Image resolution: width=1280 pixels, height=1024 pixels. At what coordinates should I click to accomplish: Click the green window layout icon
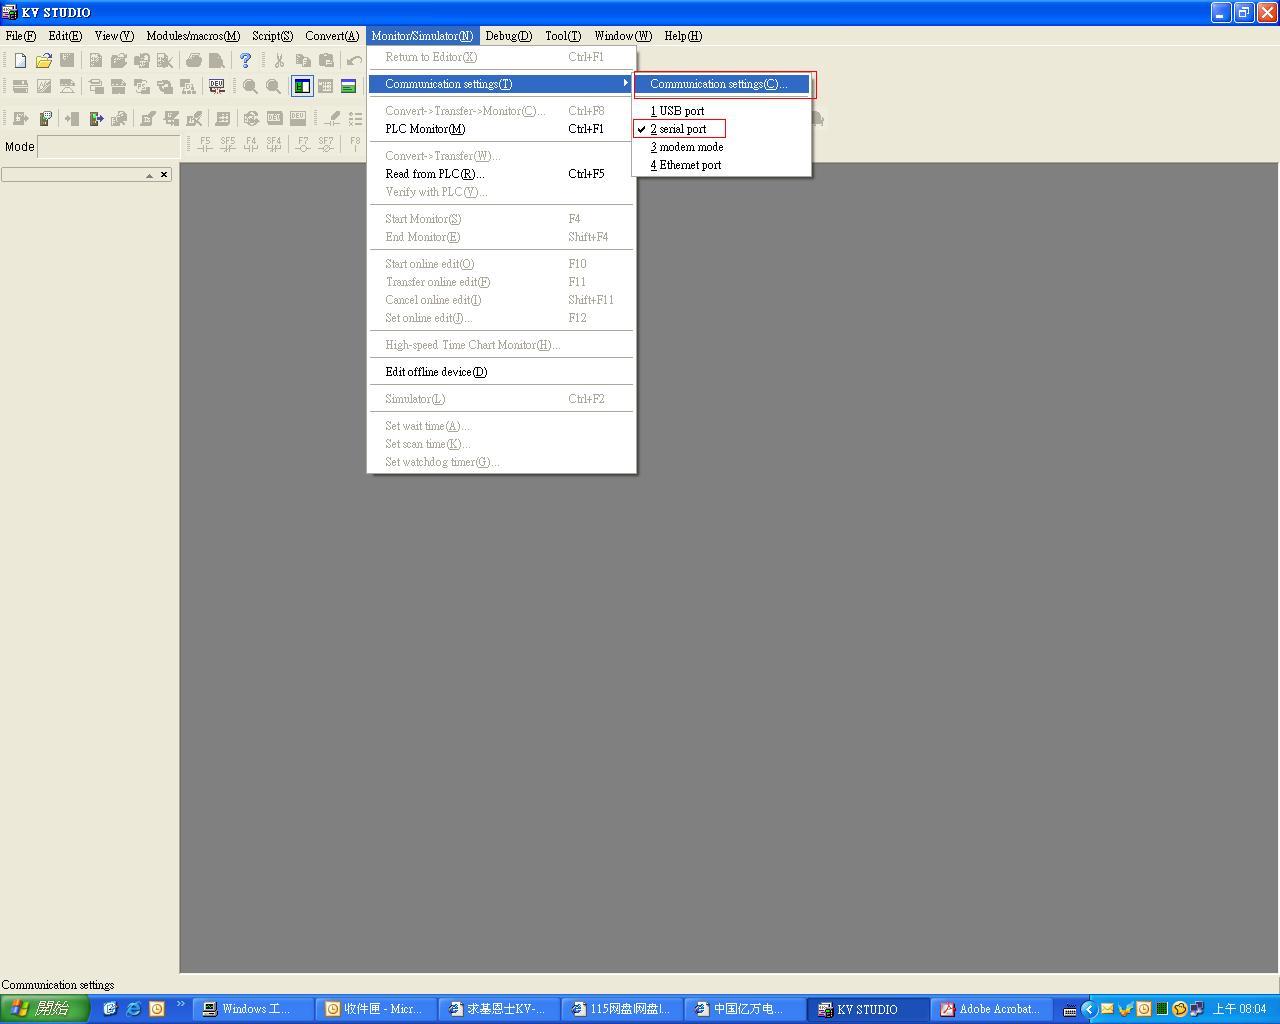click(348, 87)
